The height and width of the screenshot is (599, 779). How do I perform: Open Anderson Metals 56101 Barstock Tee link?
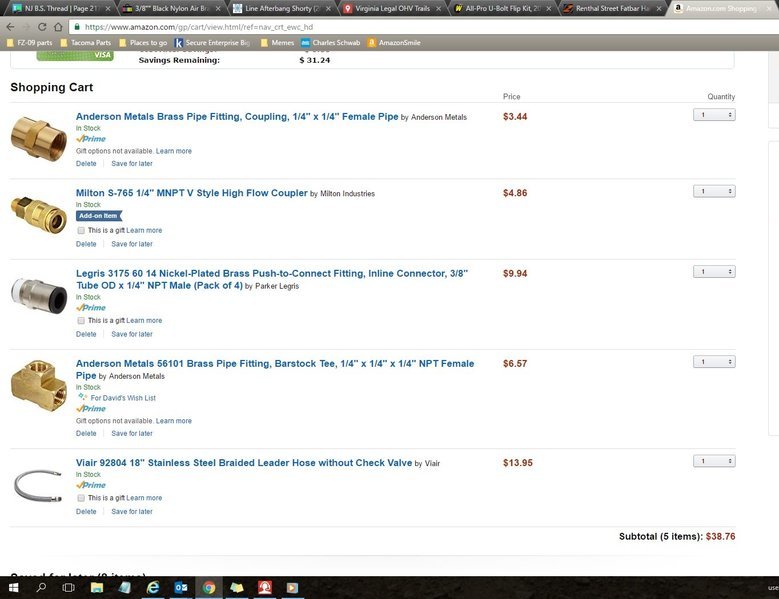pos(275,370)
